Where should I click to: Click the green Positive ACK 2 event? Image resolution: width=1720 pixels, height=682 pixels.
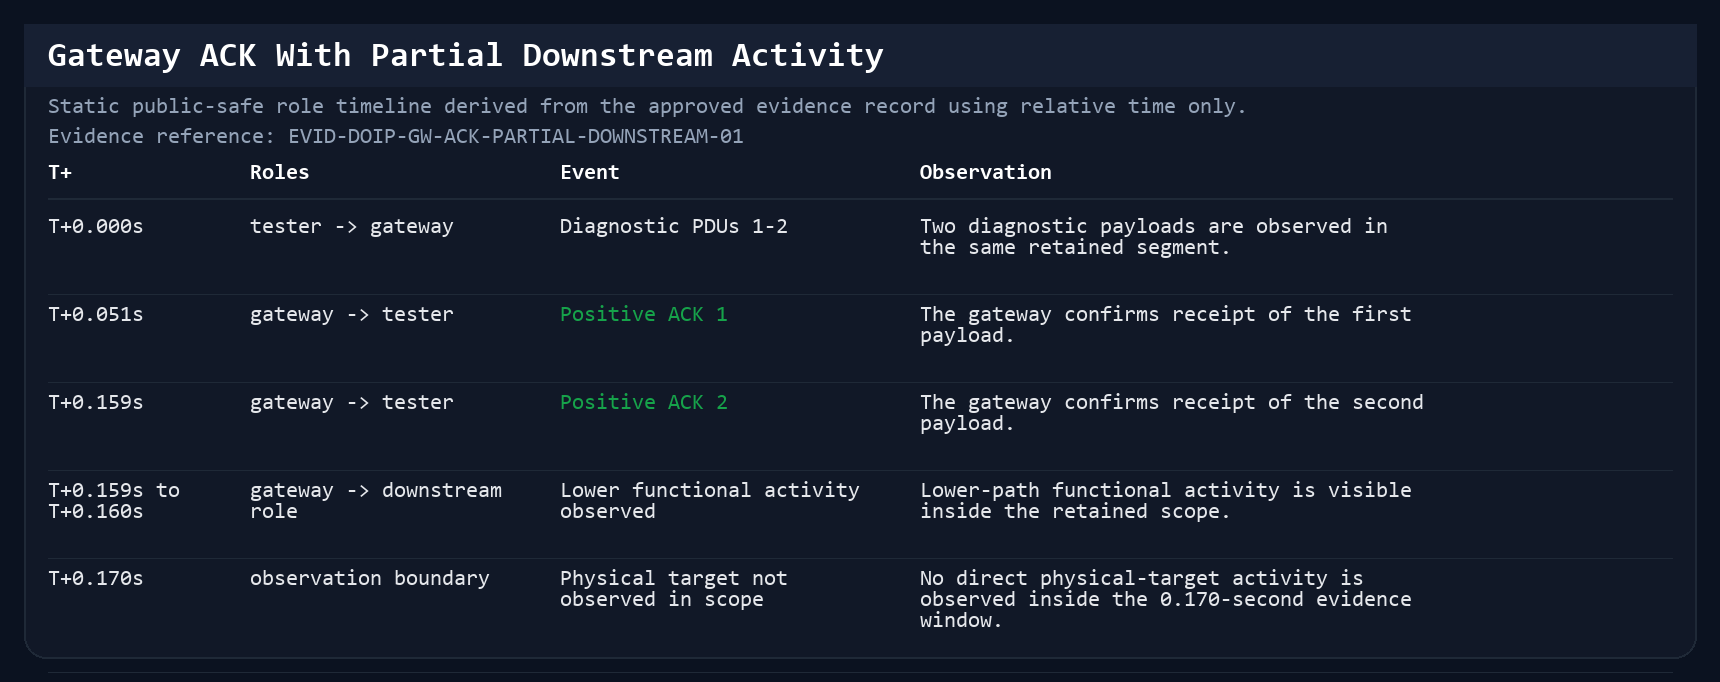coord(644,402)
